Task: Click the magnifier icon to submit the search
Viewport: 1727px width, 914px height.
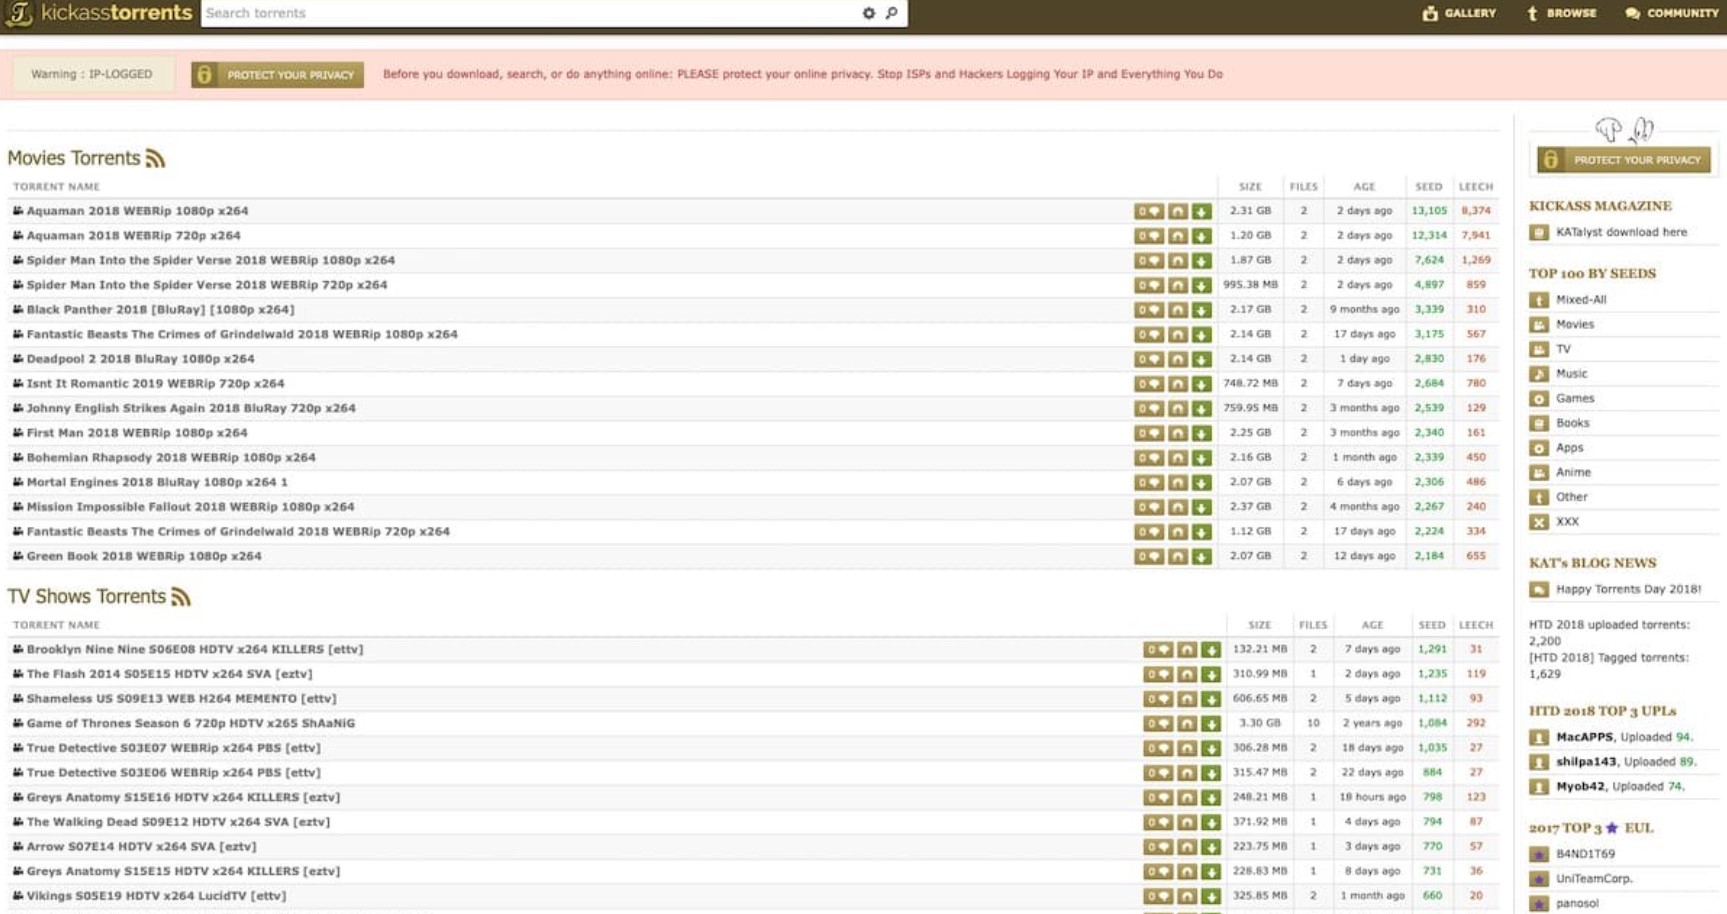Action: tap(892, 13)
